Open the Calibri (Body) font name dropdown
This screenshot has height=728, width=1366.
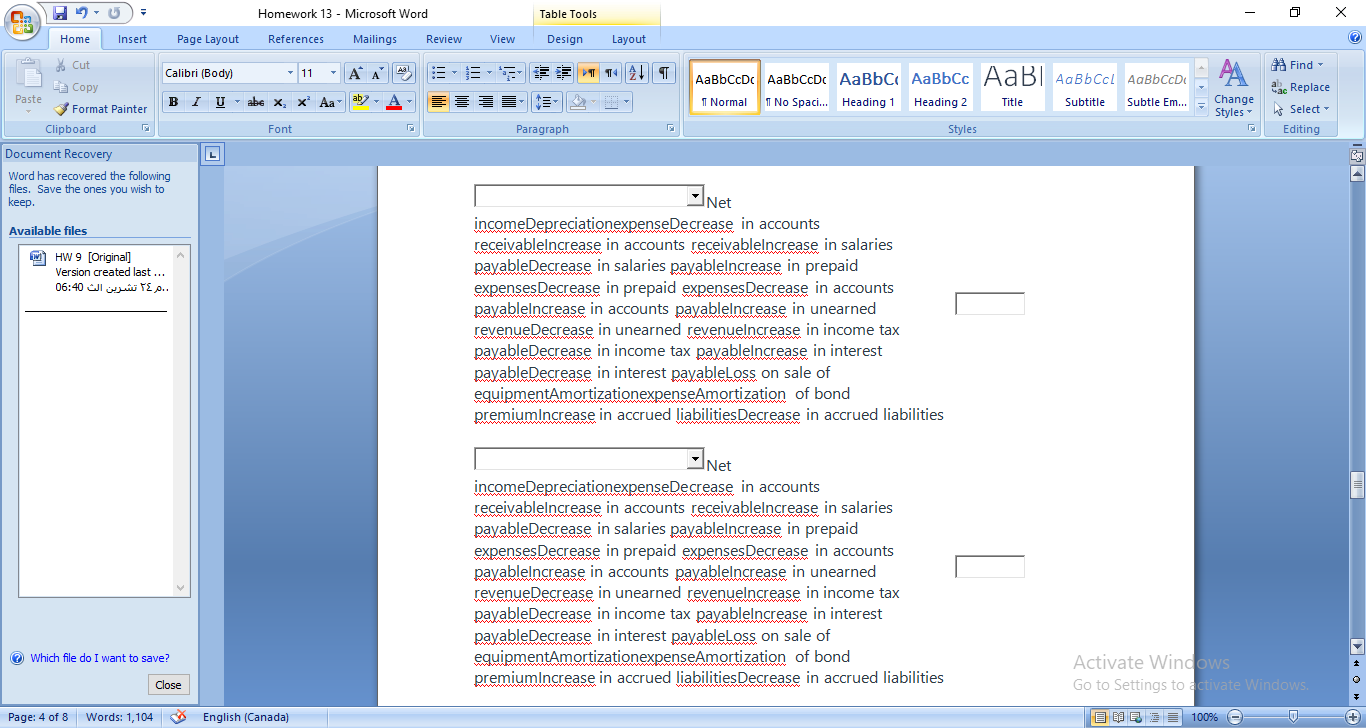click(x=290, y=73)
